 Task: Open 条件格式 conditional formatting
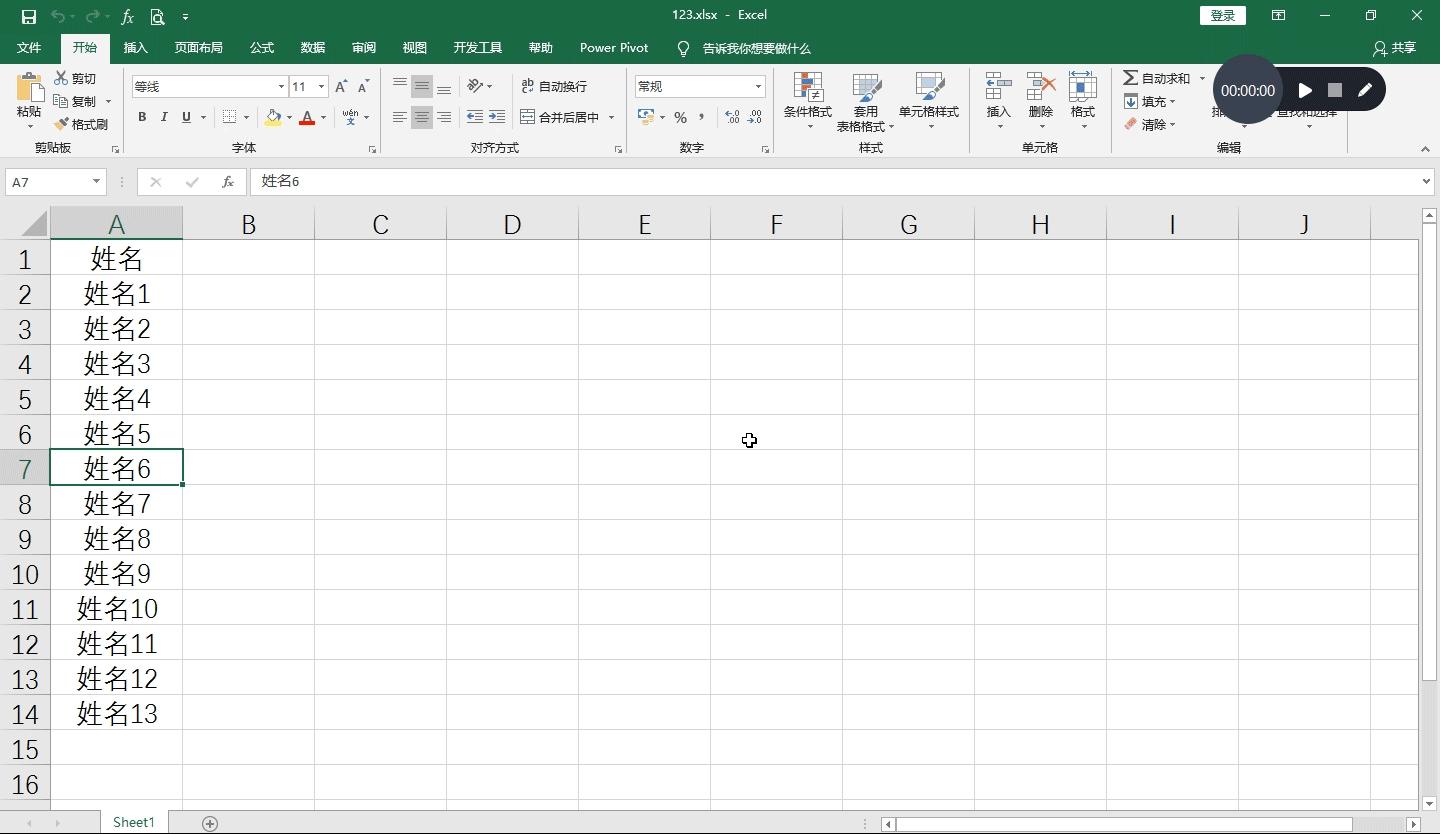808,101
